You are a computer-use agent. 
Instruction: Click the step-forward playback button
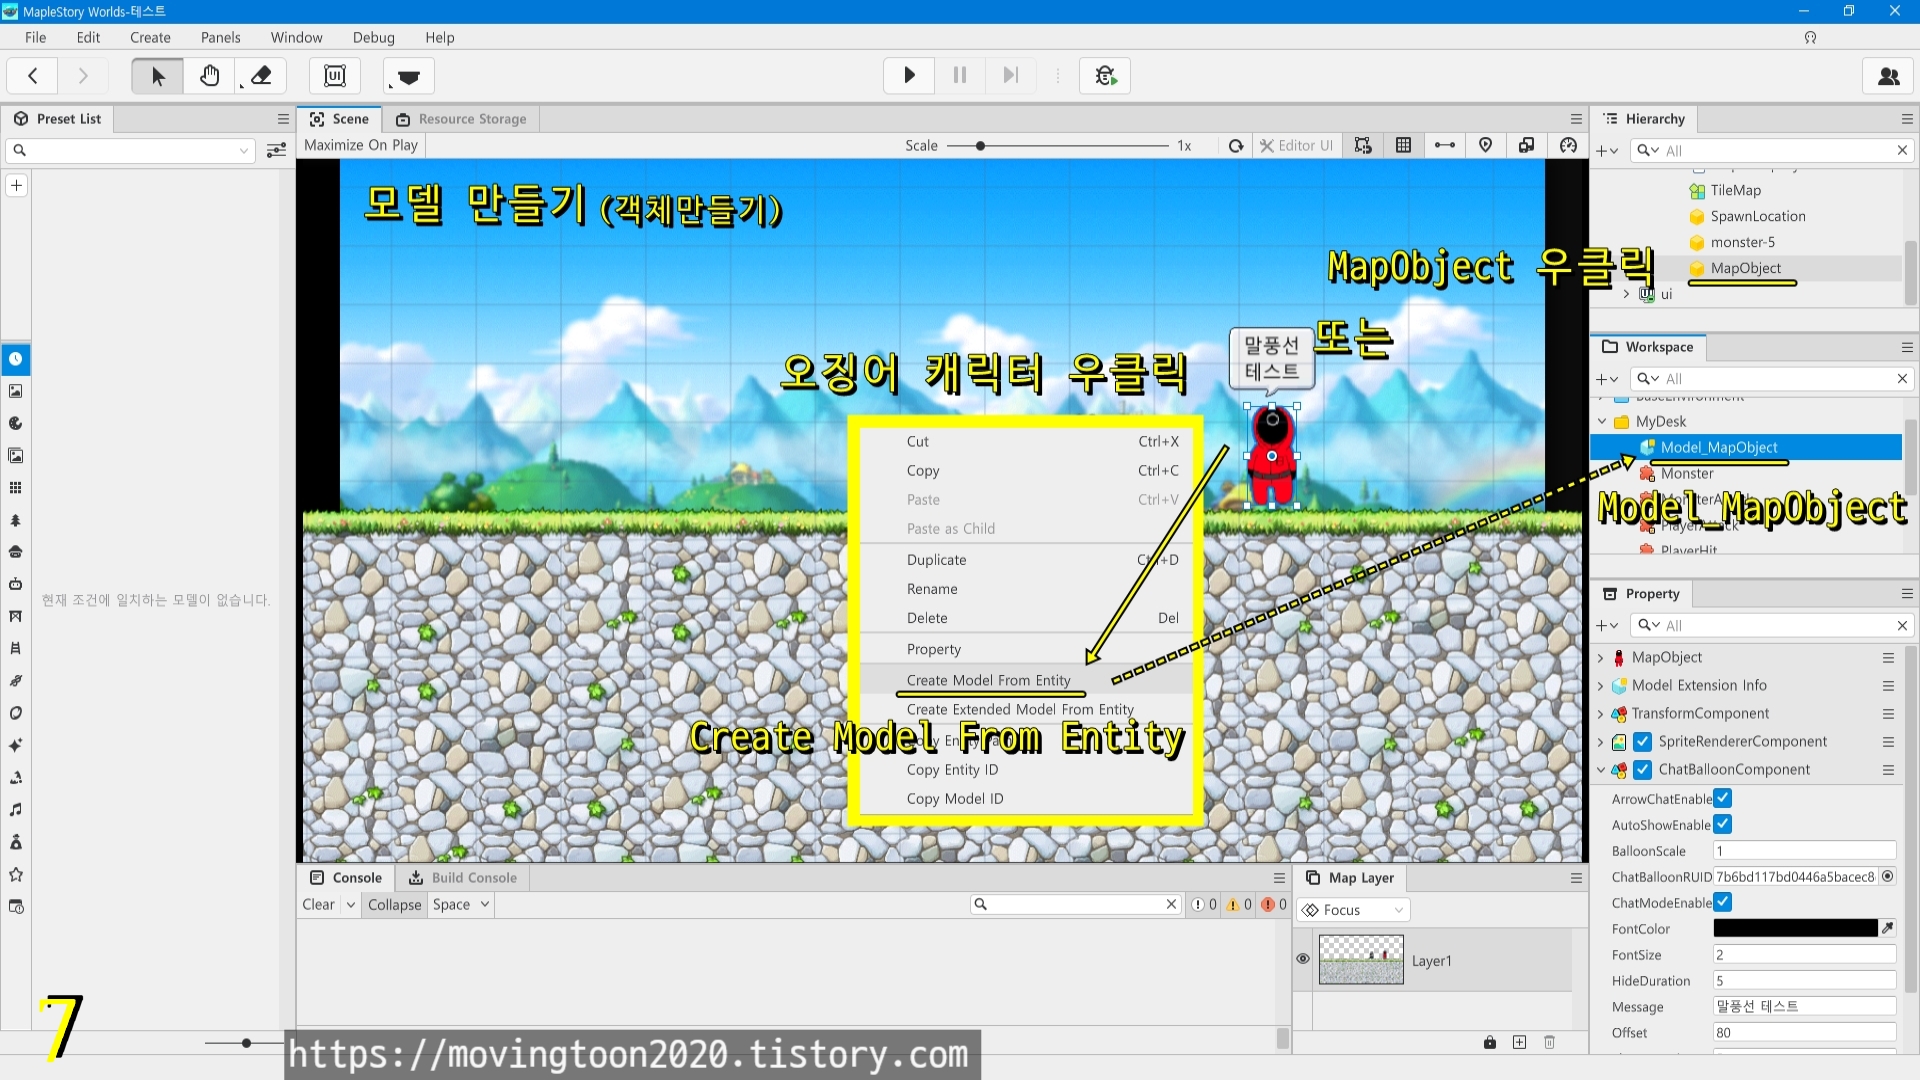click(x=1011, y=76)
